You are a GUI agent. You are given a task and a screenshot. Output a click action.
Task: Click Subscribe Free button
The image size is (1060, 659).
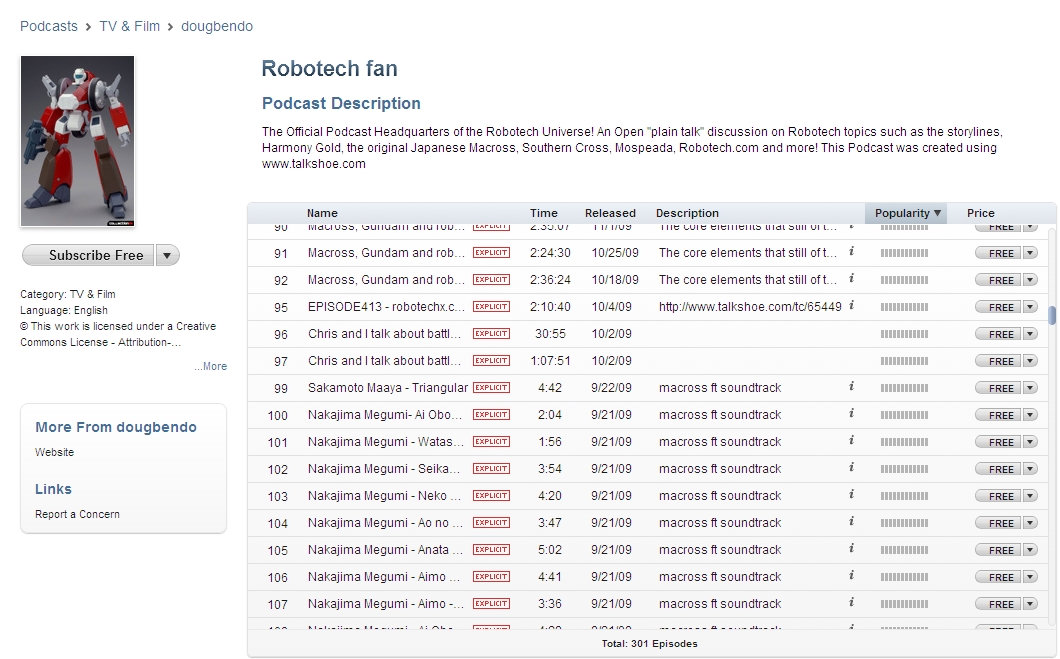(x=89, y=255)
